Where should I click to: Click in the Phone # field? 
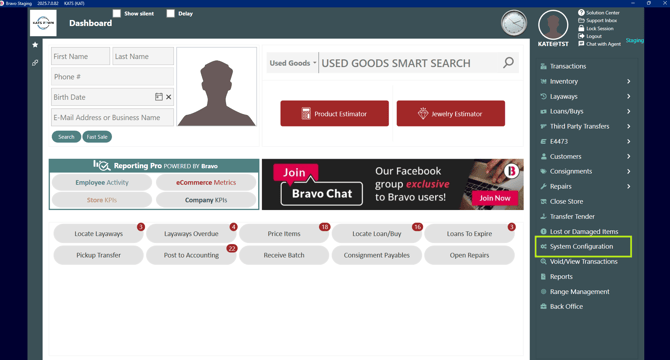click(x=112, y=77)
